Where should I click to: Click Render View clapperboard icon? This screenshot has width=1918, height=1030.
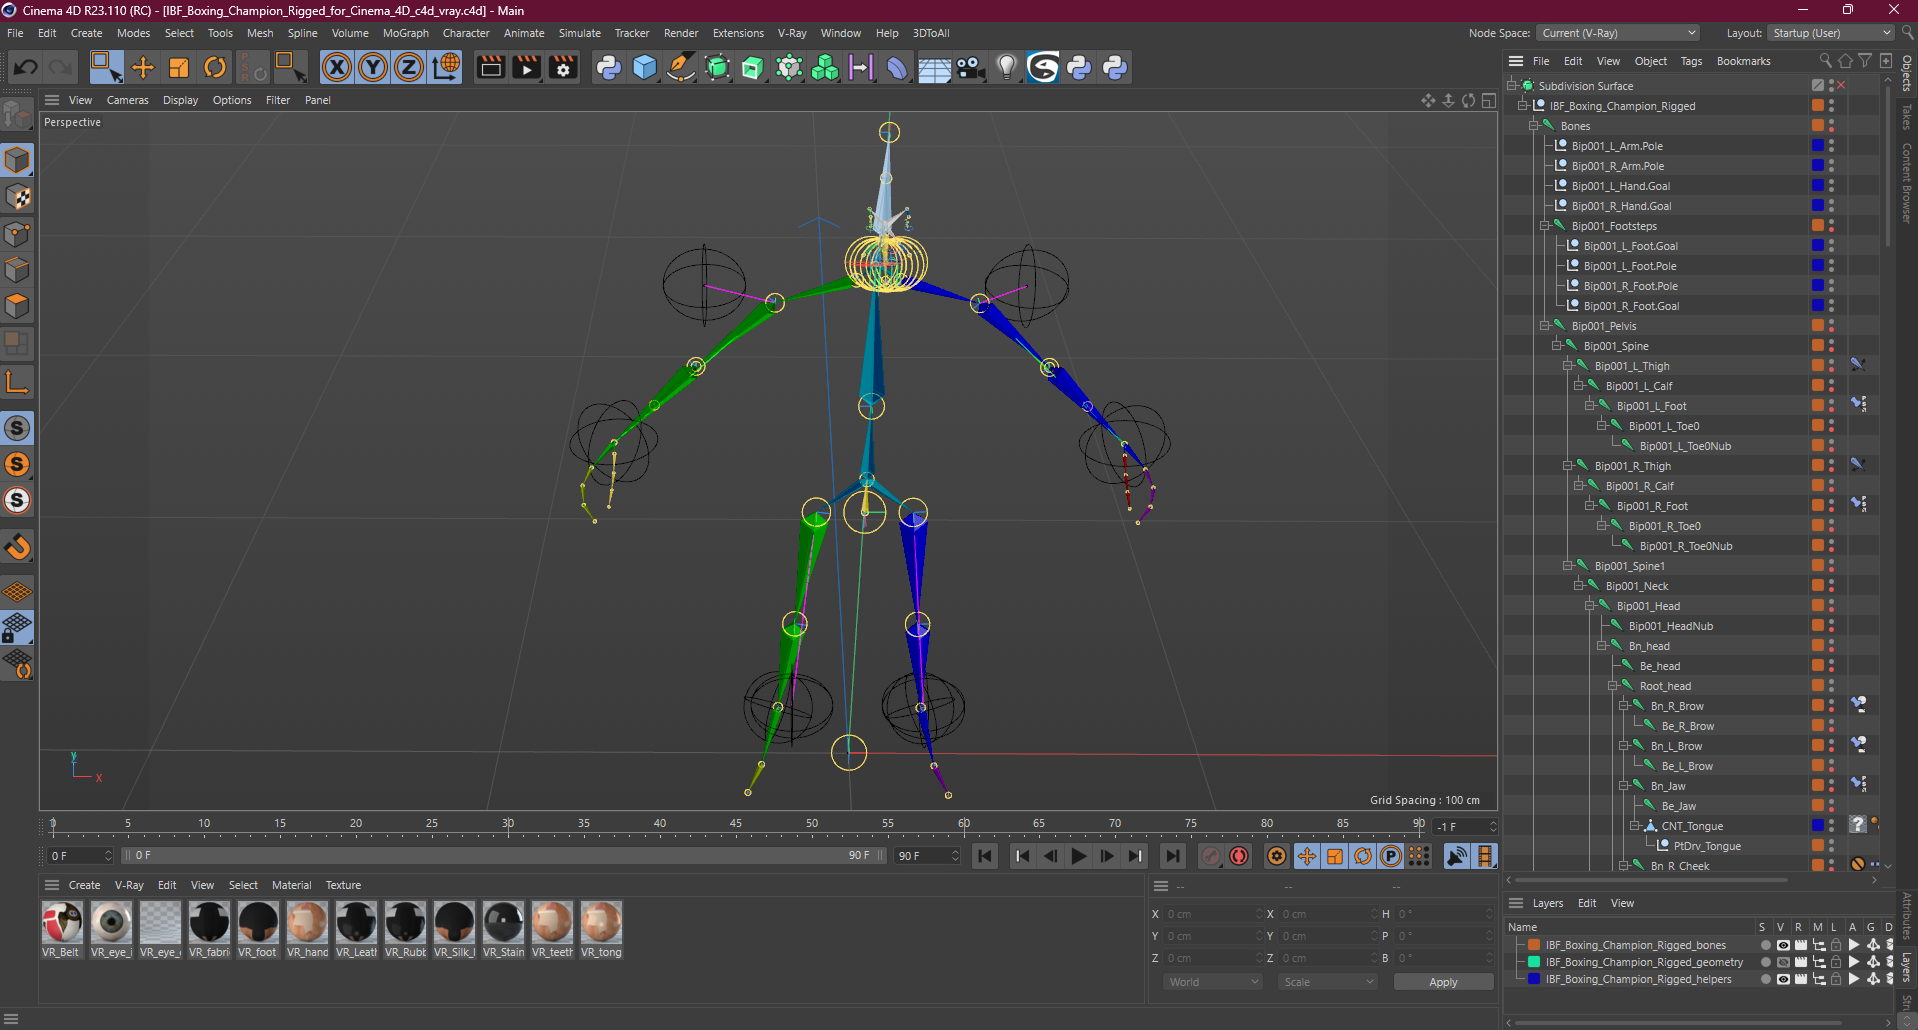point(490,68)
